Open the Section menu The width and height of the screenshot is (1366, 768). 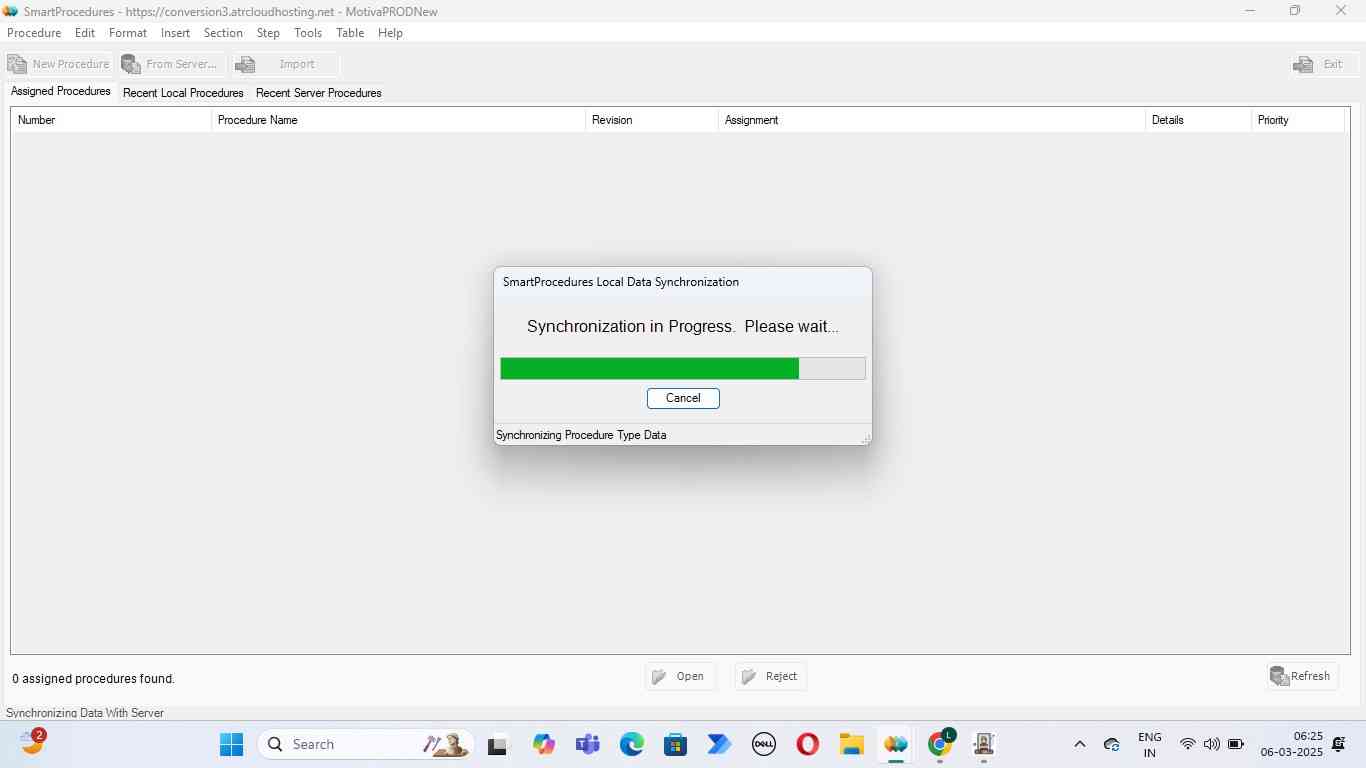(x=223, y=33)
